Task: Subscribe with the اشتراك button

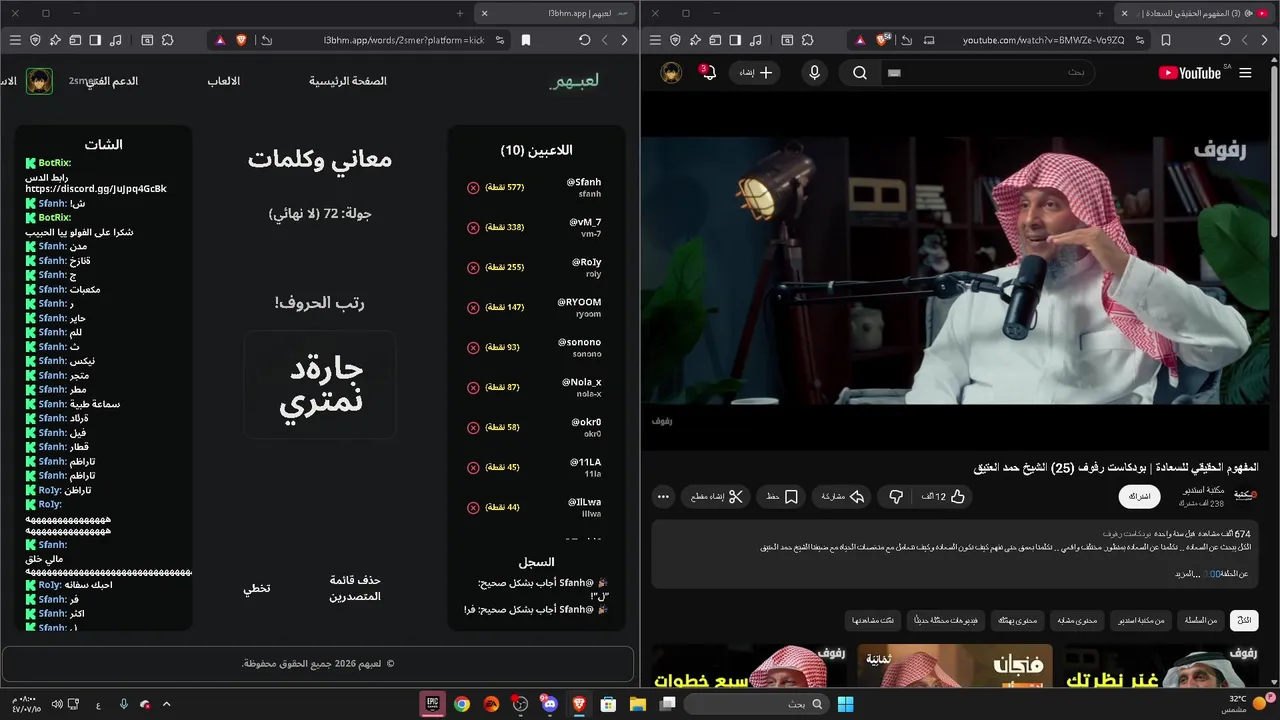Action: (1140, 497)
